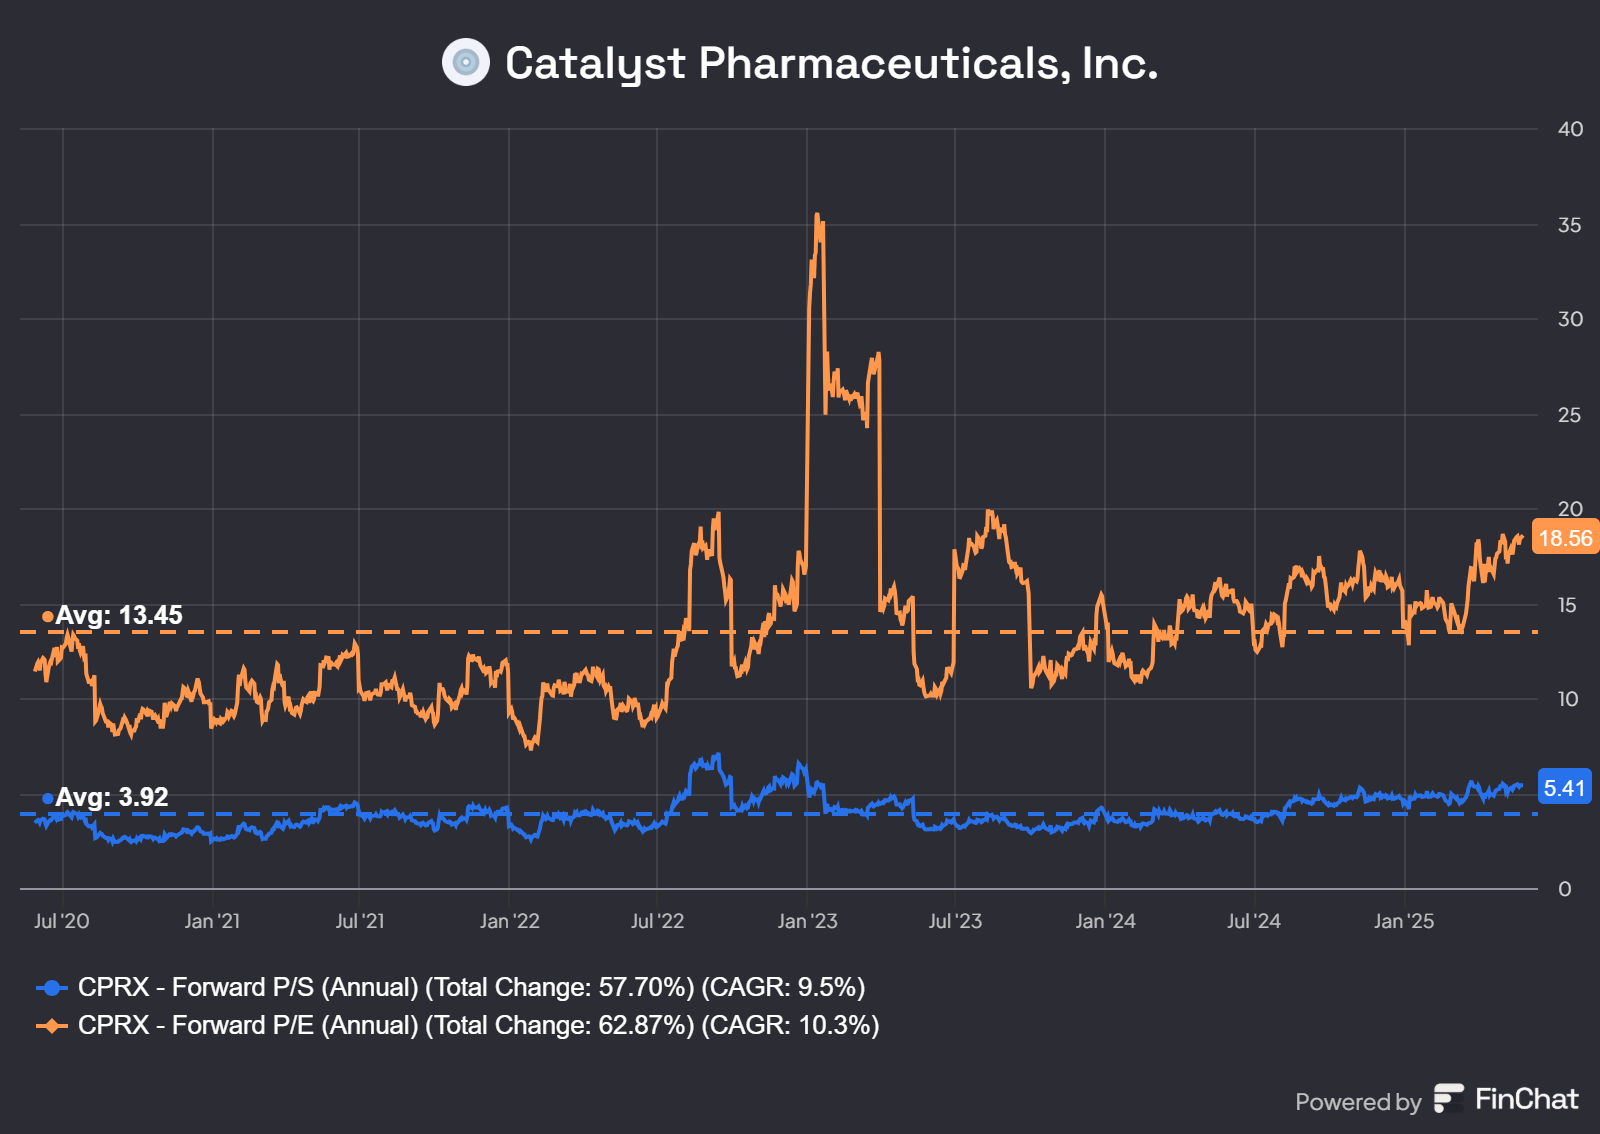Click the Jan '23 x-axis label

tap(807, 921)
